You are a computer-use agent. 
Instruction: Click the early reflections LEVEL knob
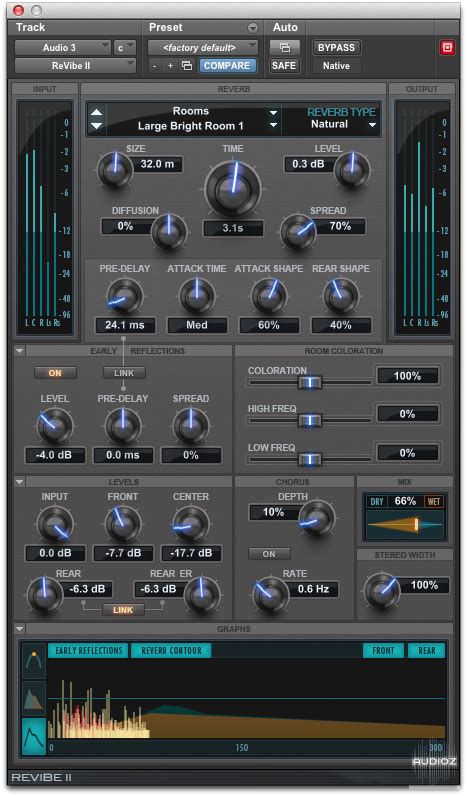coord(54,426)
